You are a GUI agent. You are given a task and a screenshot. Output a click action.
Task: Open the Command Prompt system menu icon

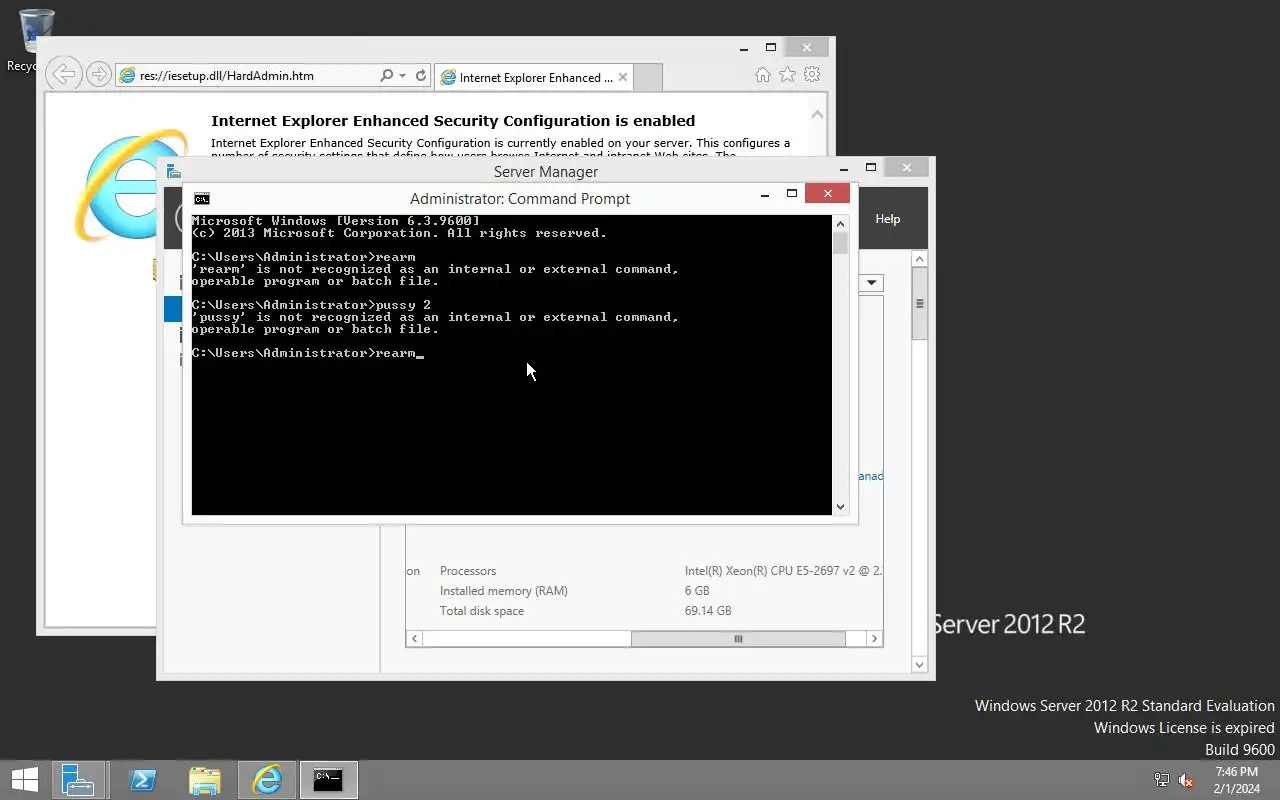point(202,198)
